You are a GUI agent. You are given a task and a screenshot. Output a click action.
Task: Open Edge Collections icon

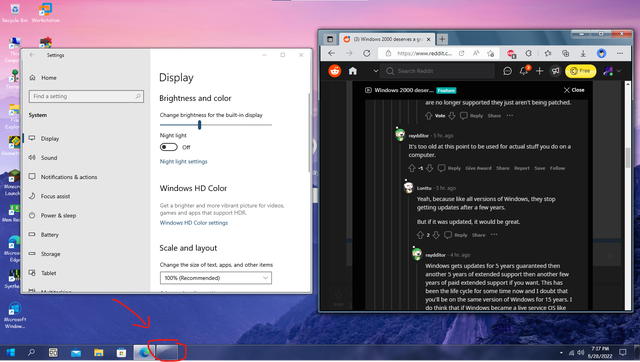[x=565, y=53]
